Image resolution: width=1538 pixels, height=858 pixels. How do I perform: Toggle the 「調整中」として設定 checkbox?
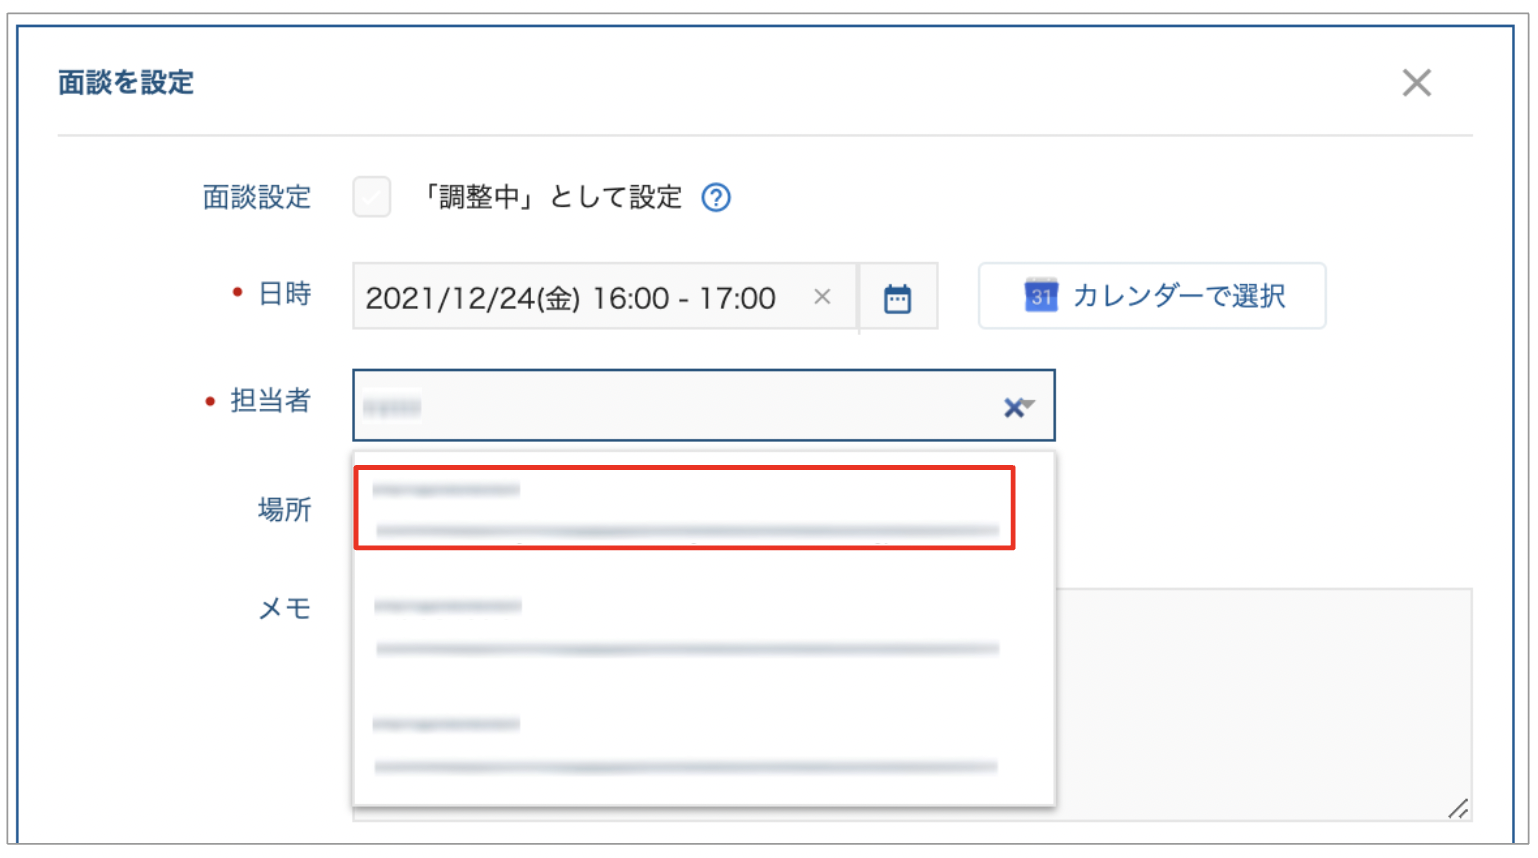point(372,197)
